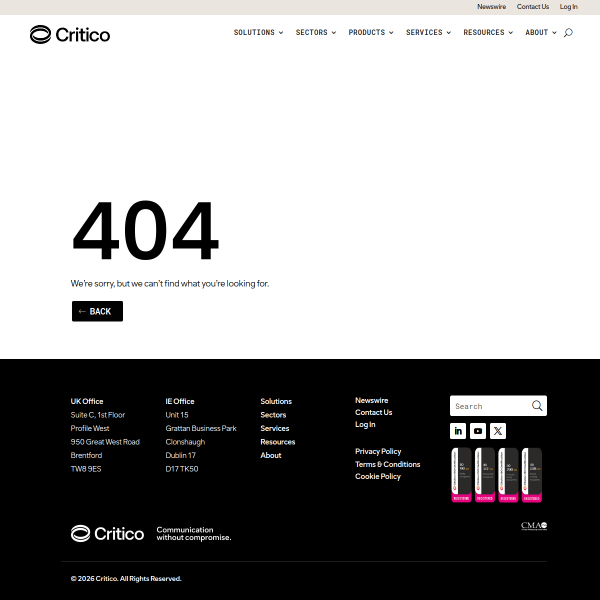The height and width of the screenshot is (600, 600).
Task: Expand the Products dropdown menu
Action: 371,33
